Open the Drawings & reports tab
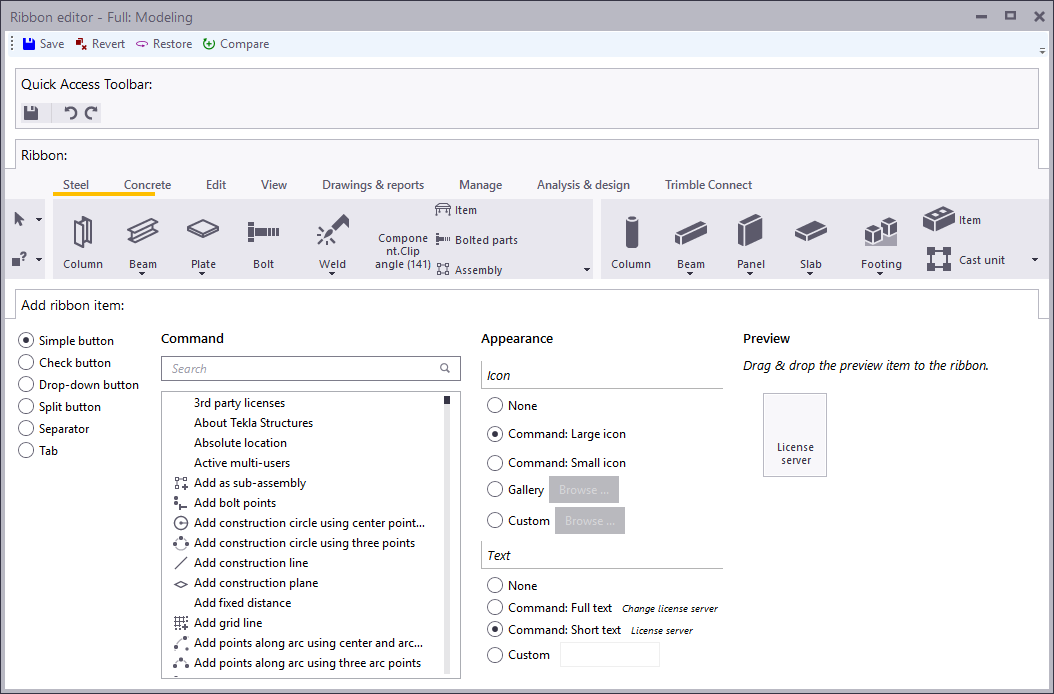 click(373, 185)
